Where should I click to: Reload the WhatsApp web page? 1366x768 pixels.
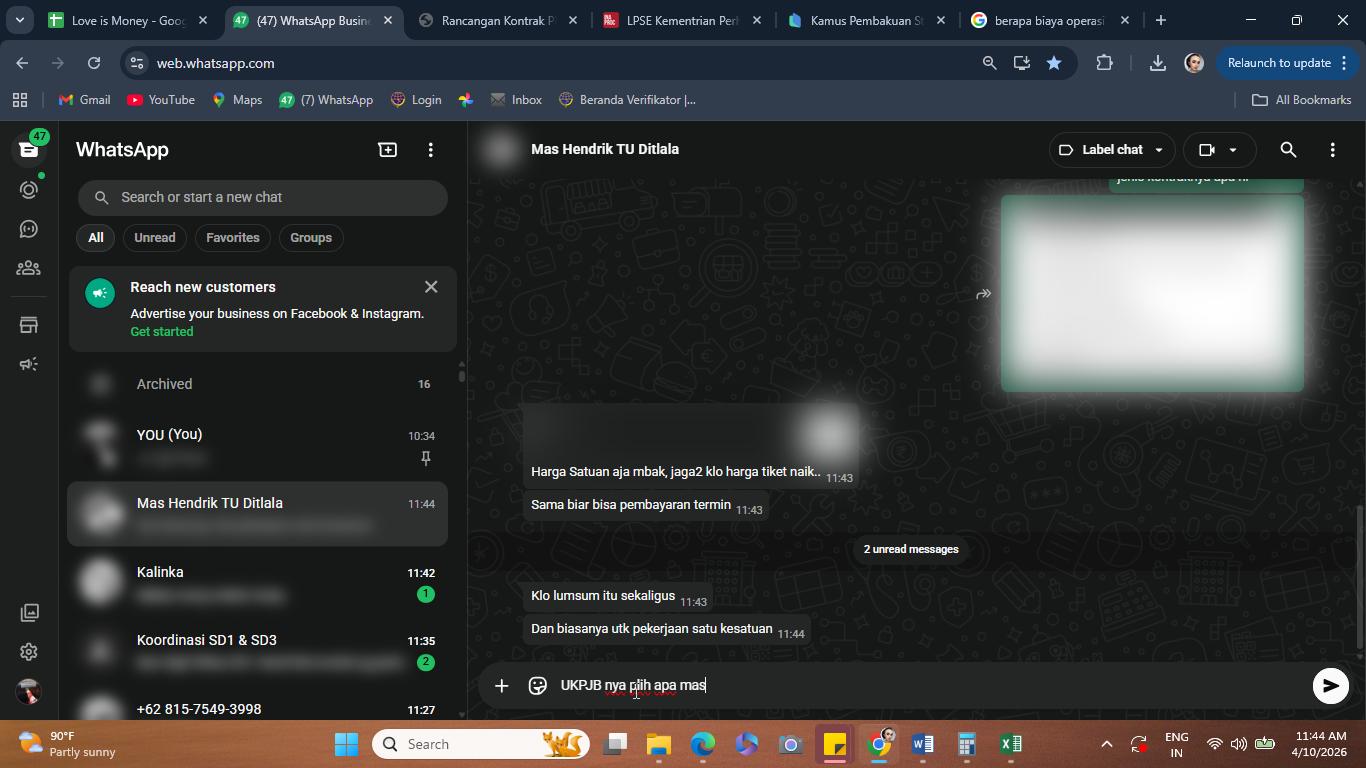[x=94, y=63]
